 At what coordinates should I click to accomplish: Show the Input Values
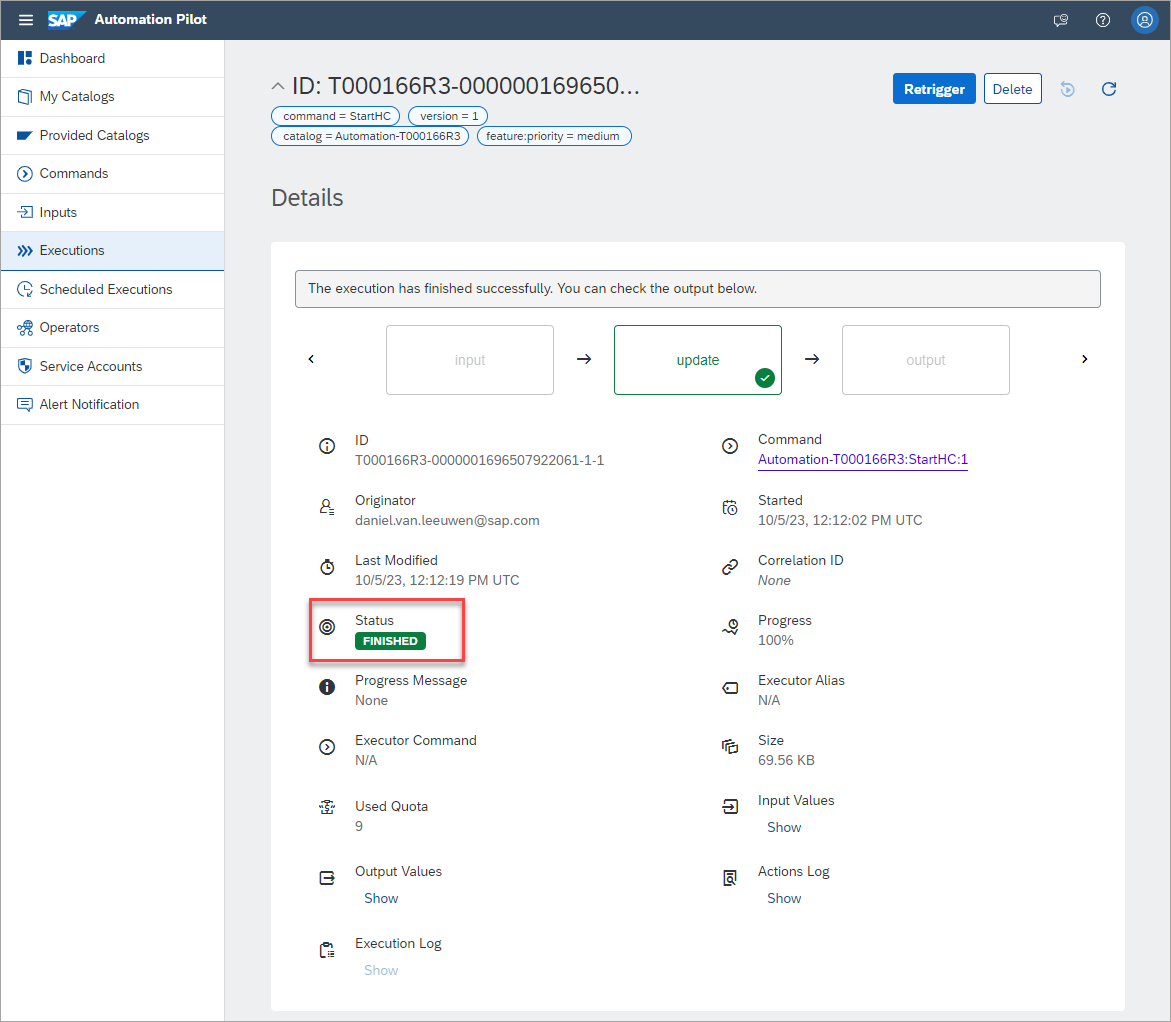pos(783,827)
